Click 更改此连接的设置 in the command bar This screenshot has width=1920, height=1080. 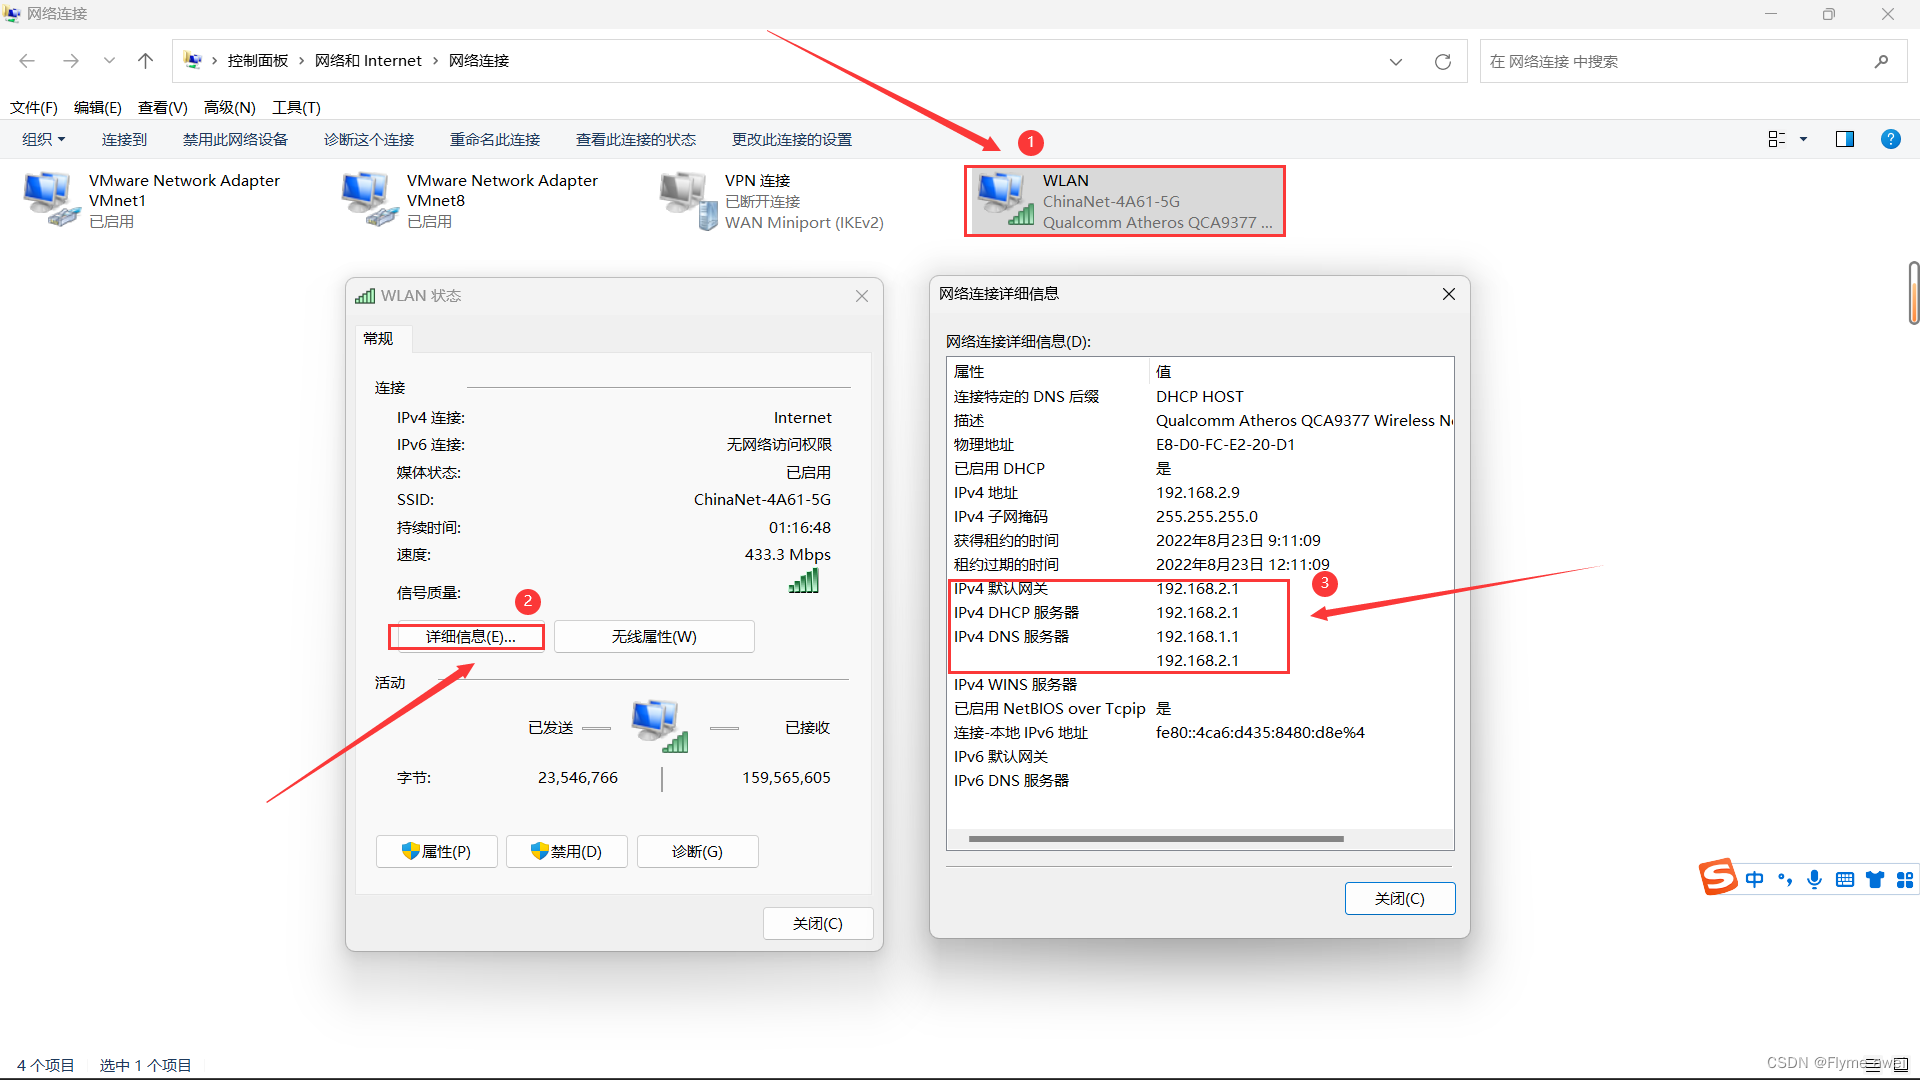pyautogui.click(x=792, y=139)
